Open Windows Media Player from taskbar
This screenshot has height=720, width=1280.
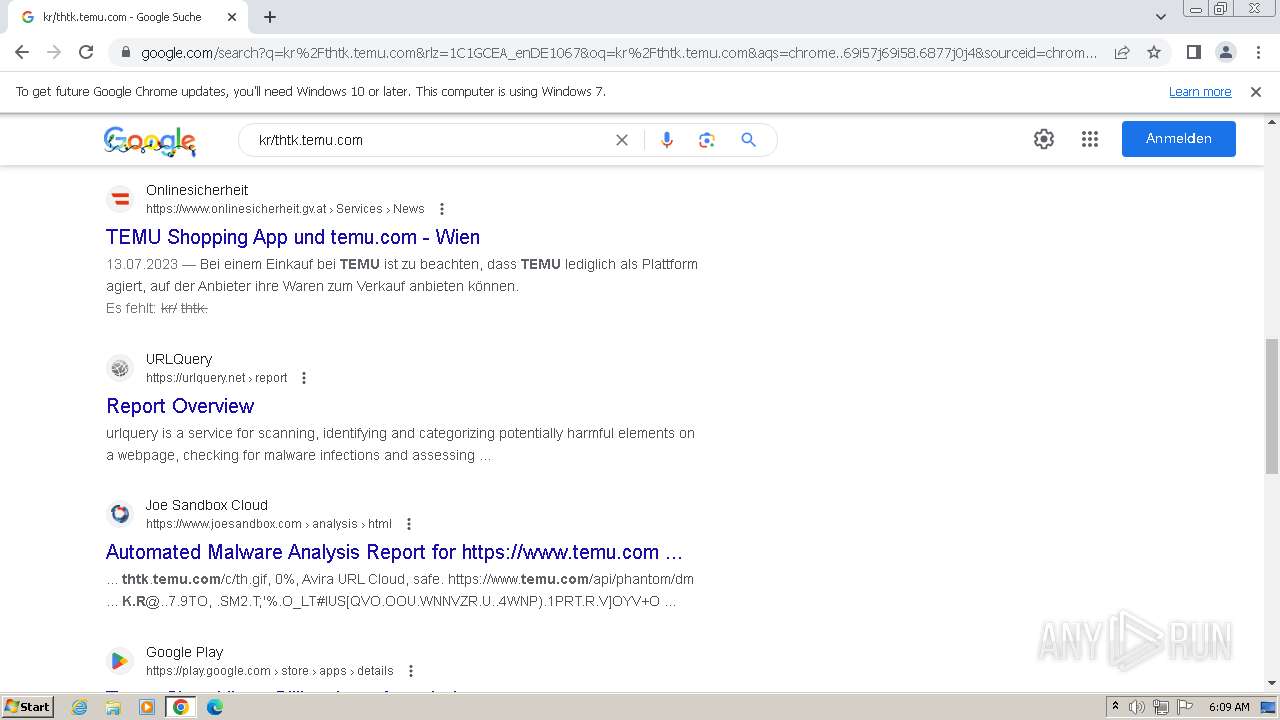point(147,707)
